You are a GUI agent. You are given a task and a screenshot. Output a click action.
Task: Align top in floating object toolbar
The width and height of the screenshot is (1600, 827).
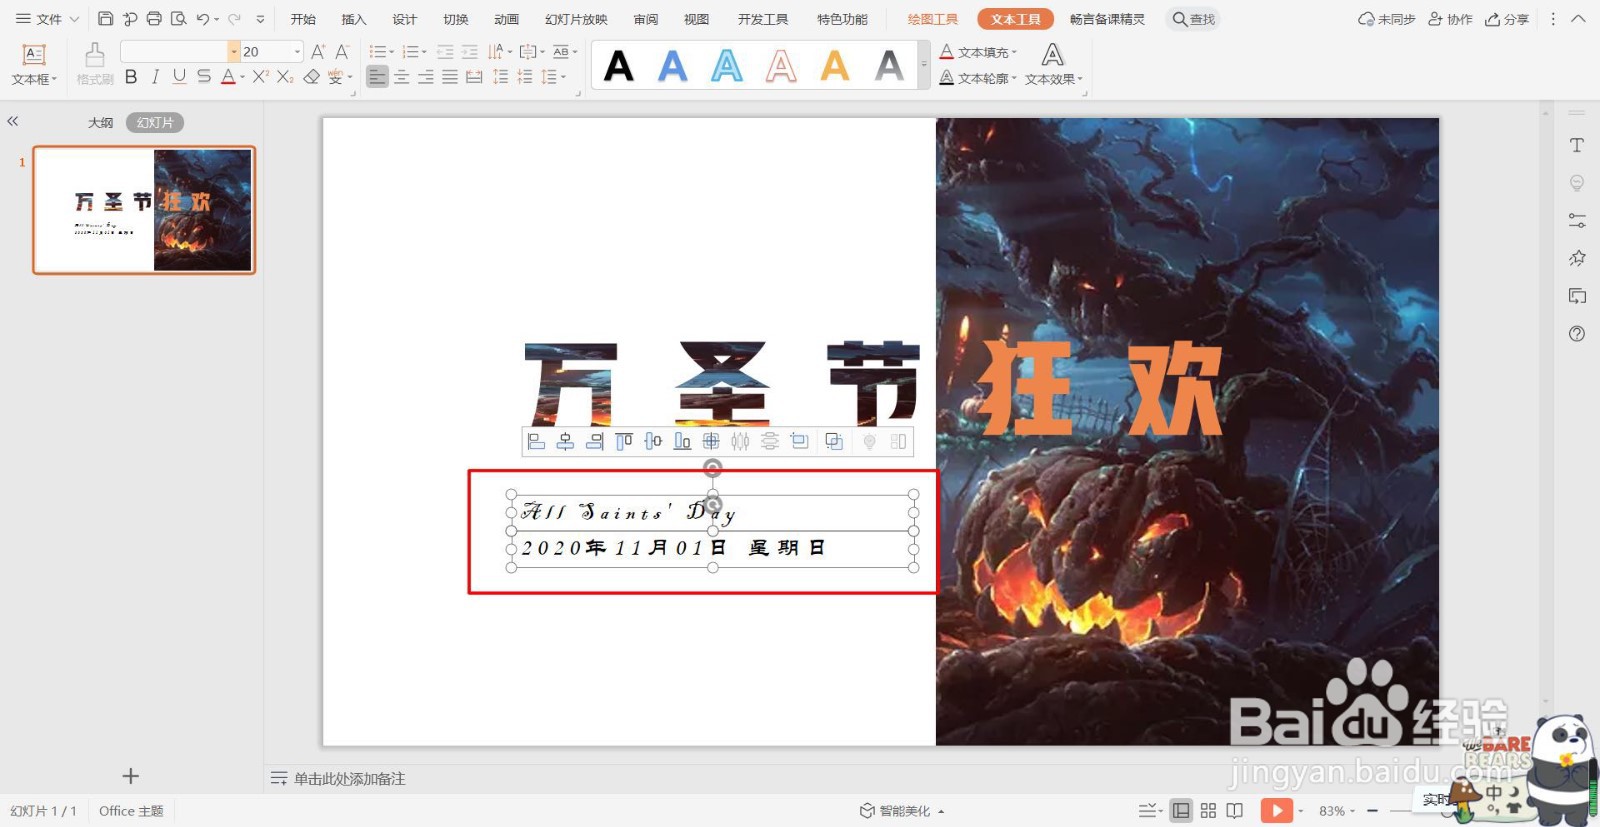click(623, 441)
